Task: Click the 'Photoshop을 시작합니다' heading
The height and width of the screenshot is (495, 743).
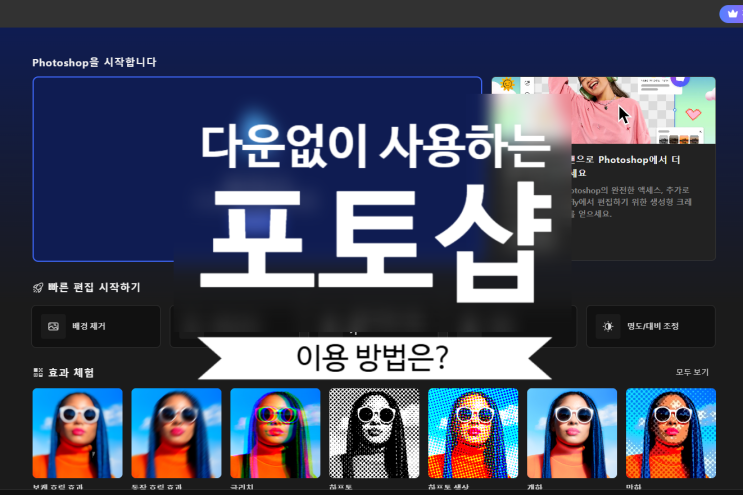Action: 94,63
